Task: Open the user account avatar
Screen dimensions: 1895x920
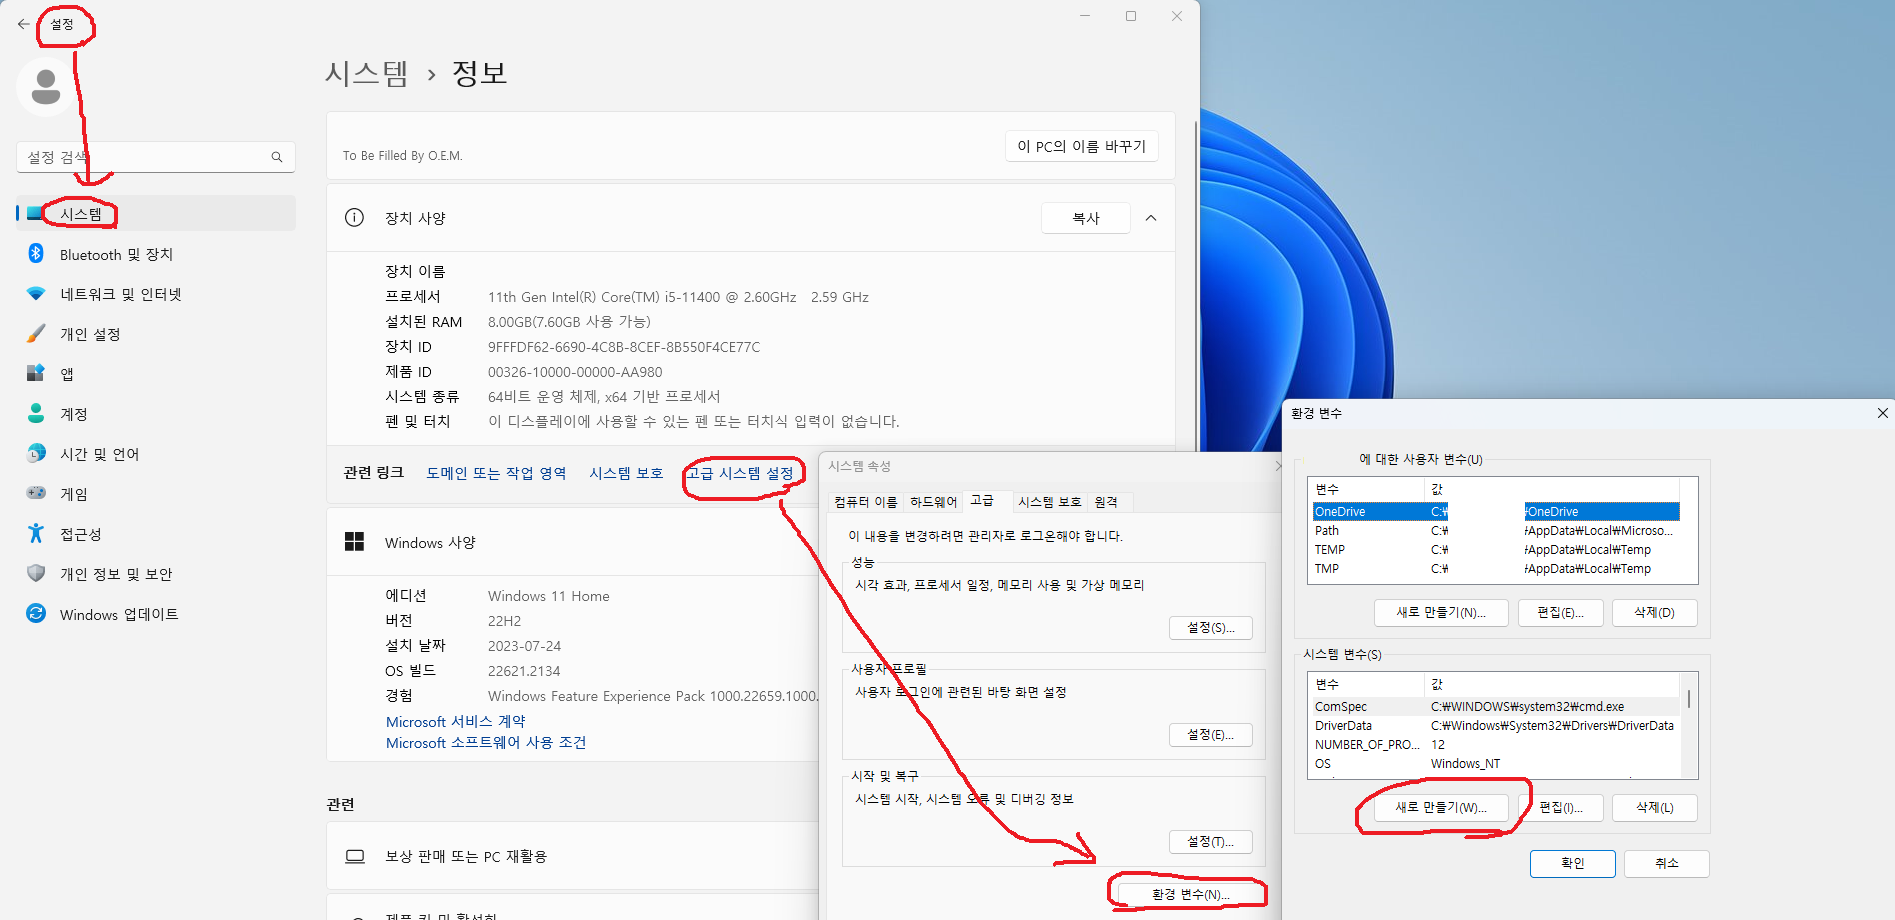Action: click(45, 87)
